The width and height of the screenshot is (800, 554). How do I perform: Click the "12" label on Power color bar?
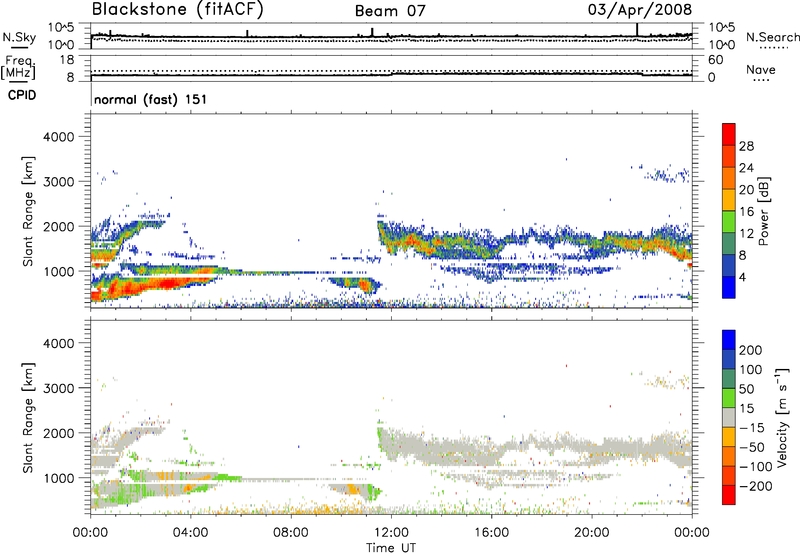point(746,234)
